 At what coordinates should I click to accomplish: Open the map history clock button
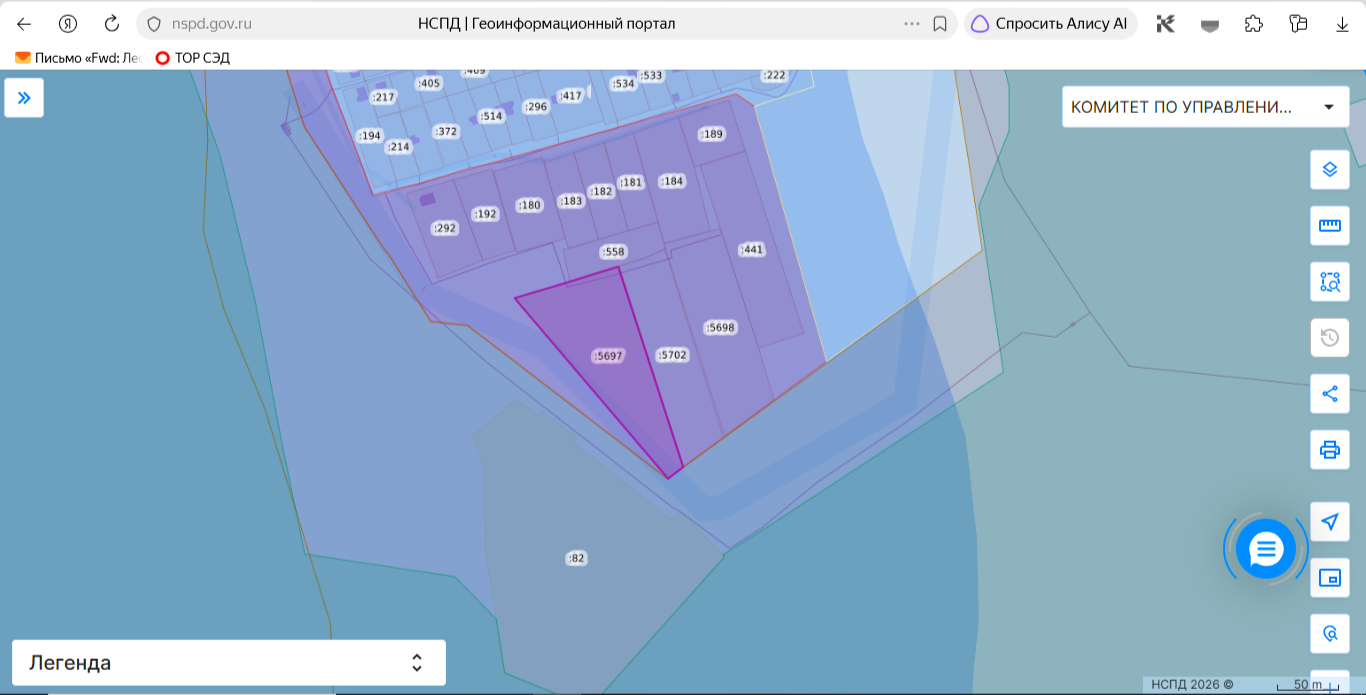point(1330,337)
